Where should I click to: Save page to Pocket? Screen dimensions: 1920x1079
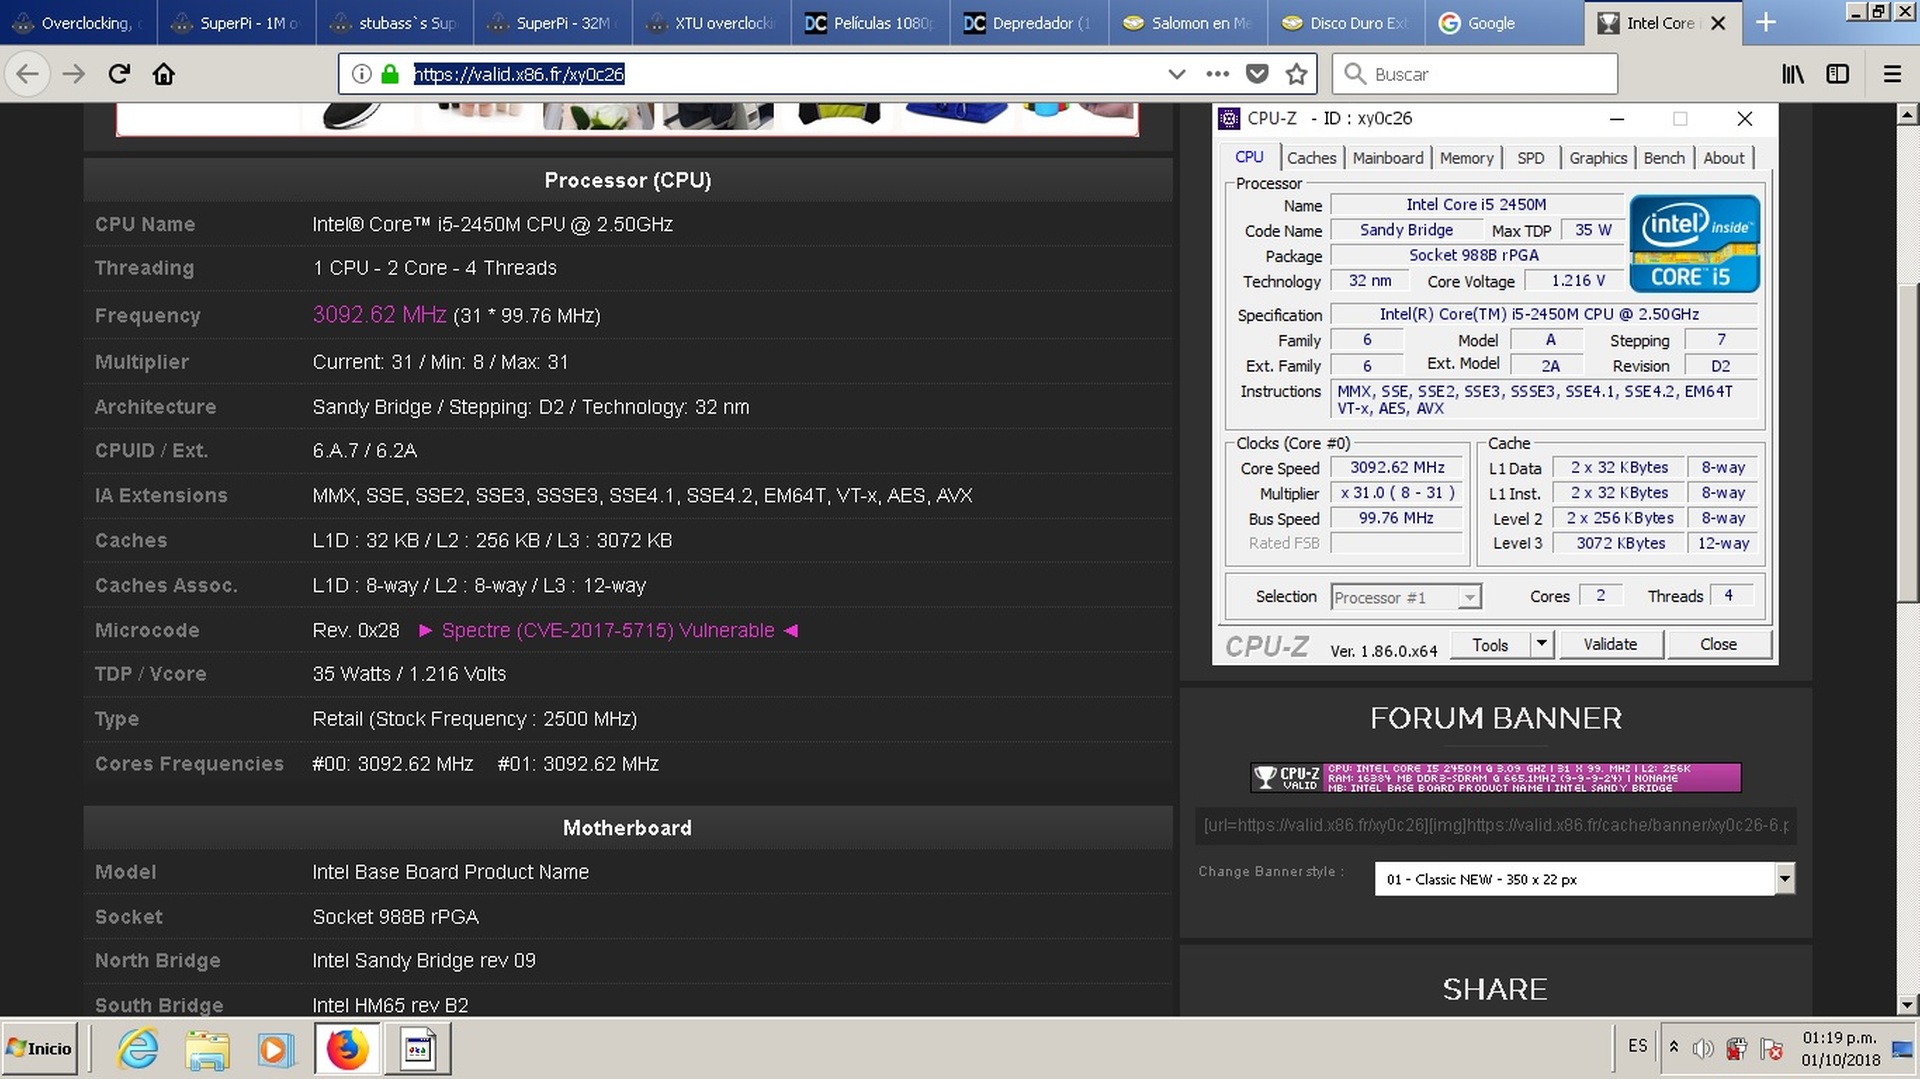pos(1257,74)
